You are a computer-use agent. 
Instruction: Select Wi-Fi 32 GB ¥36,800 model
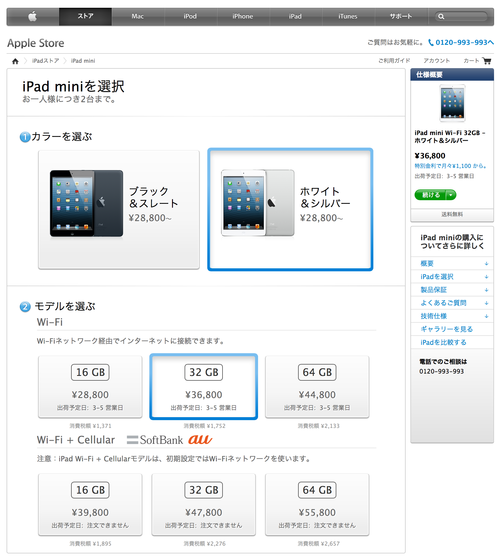[203, 387]
